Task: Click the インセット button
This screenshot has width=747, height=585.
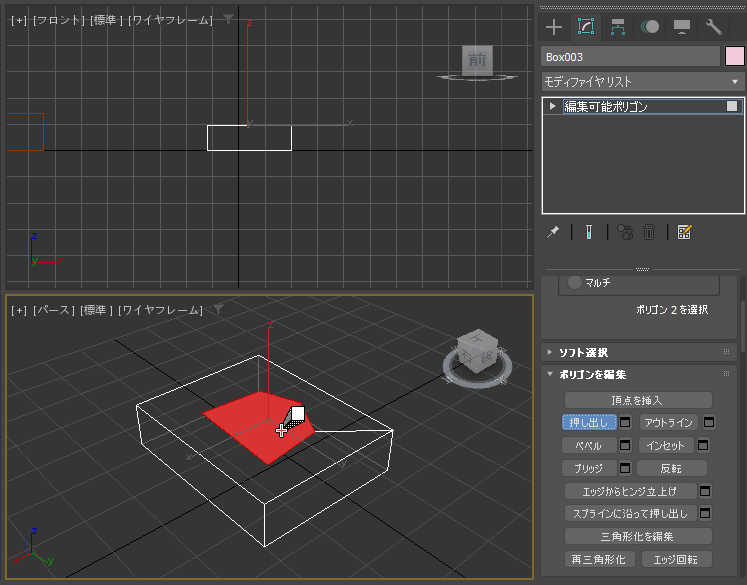Action: coord(666,445)
